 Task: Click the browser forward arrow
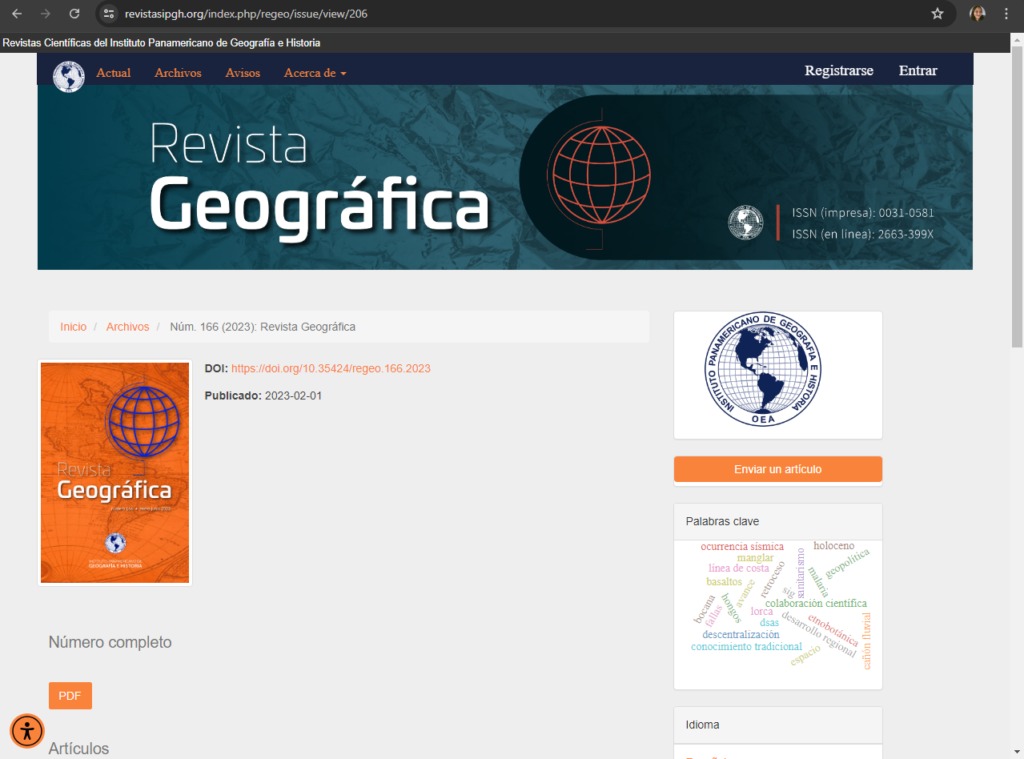(x=45, y=14)
